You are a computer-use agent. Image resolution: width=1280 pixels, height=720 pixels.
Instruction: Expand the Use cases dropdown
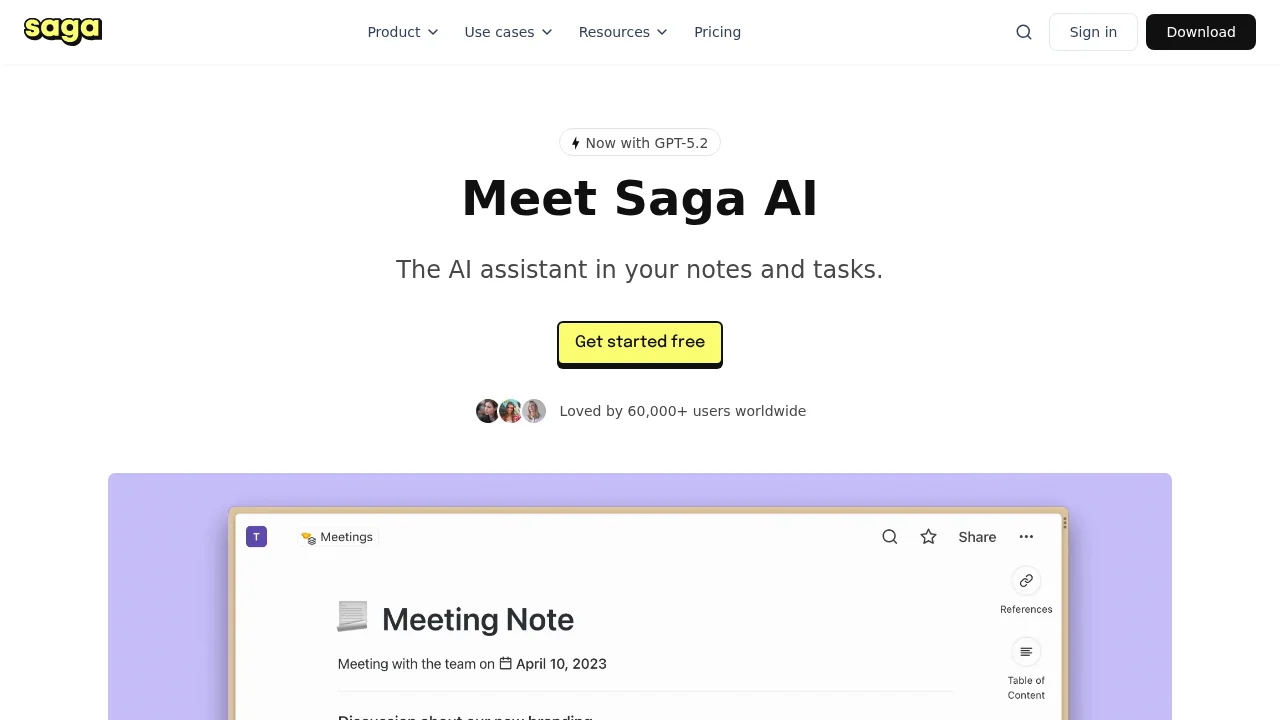coord(507,32)
